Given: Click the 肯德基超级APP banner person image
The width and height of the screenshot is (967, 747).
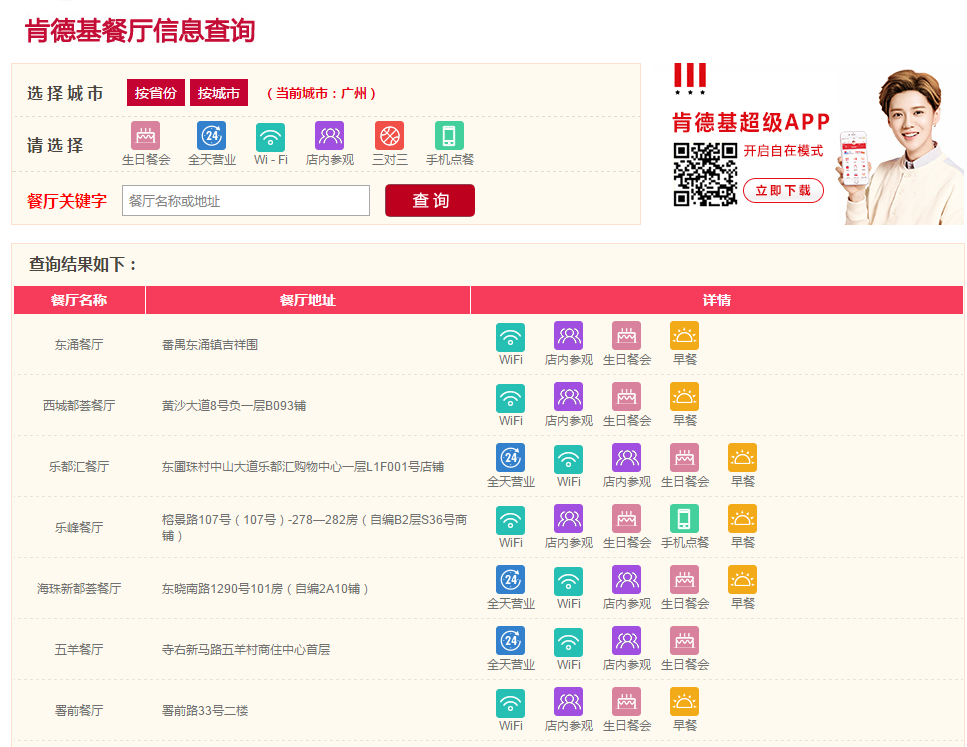Looking at the screenshot, I should coord(902,146).
